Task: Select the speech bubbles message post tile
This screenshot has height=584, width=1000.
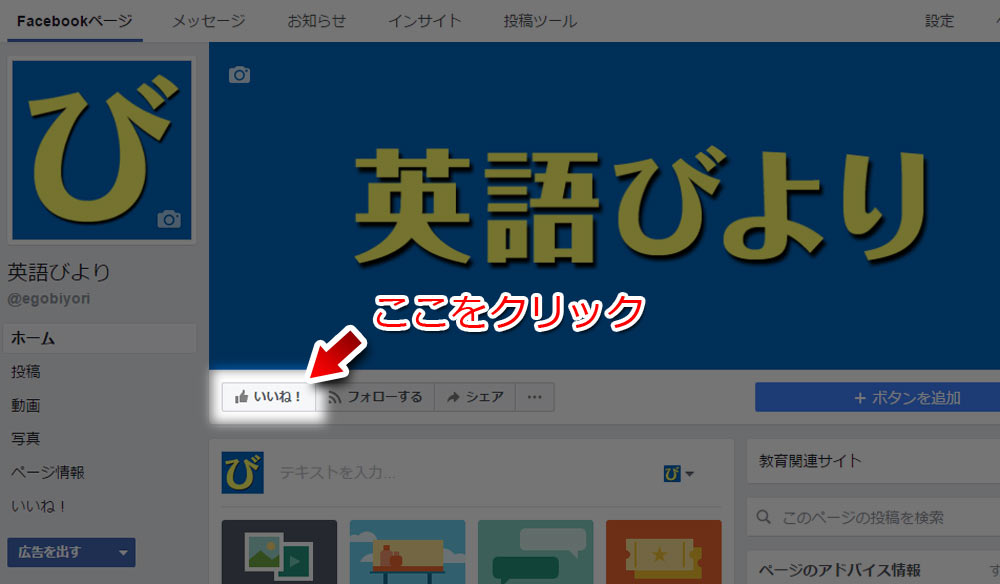Action: tap(536, 552)
